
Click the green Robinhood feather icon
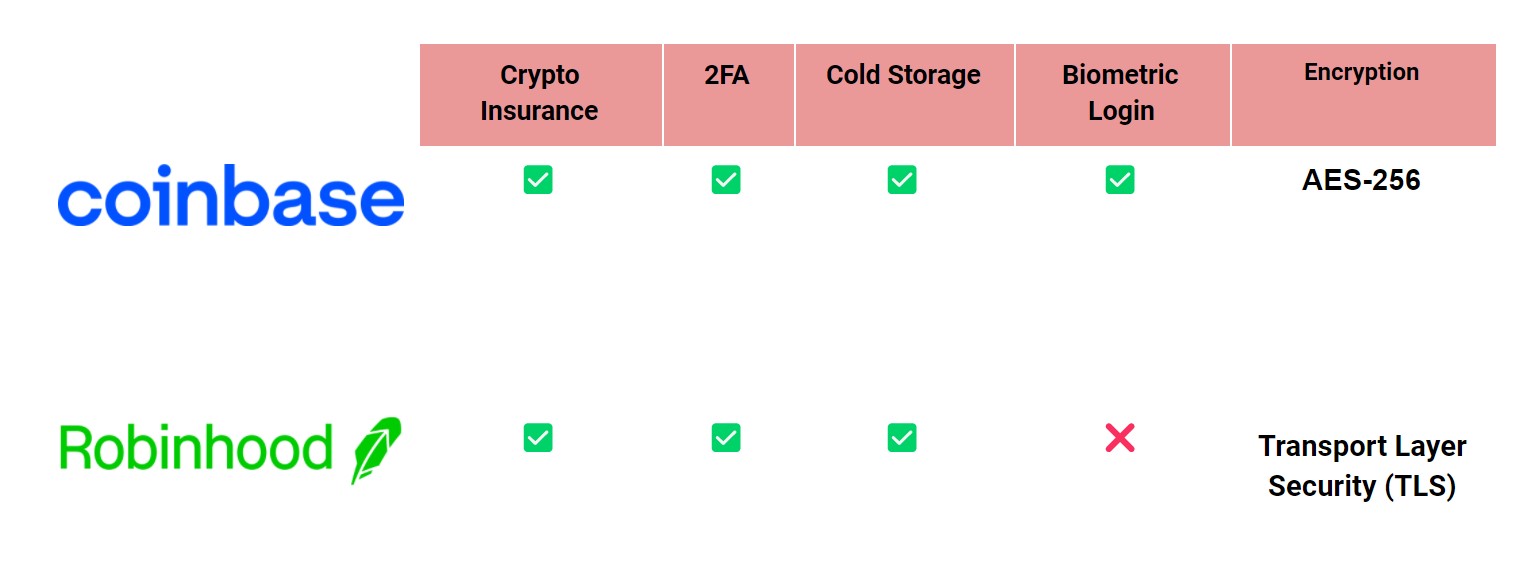click(x=377, y=450)
